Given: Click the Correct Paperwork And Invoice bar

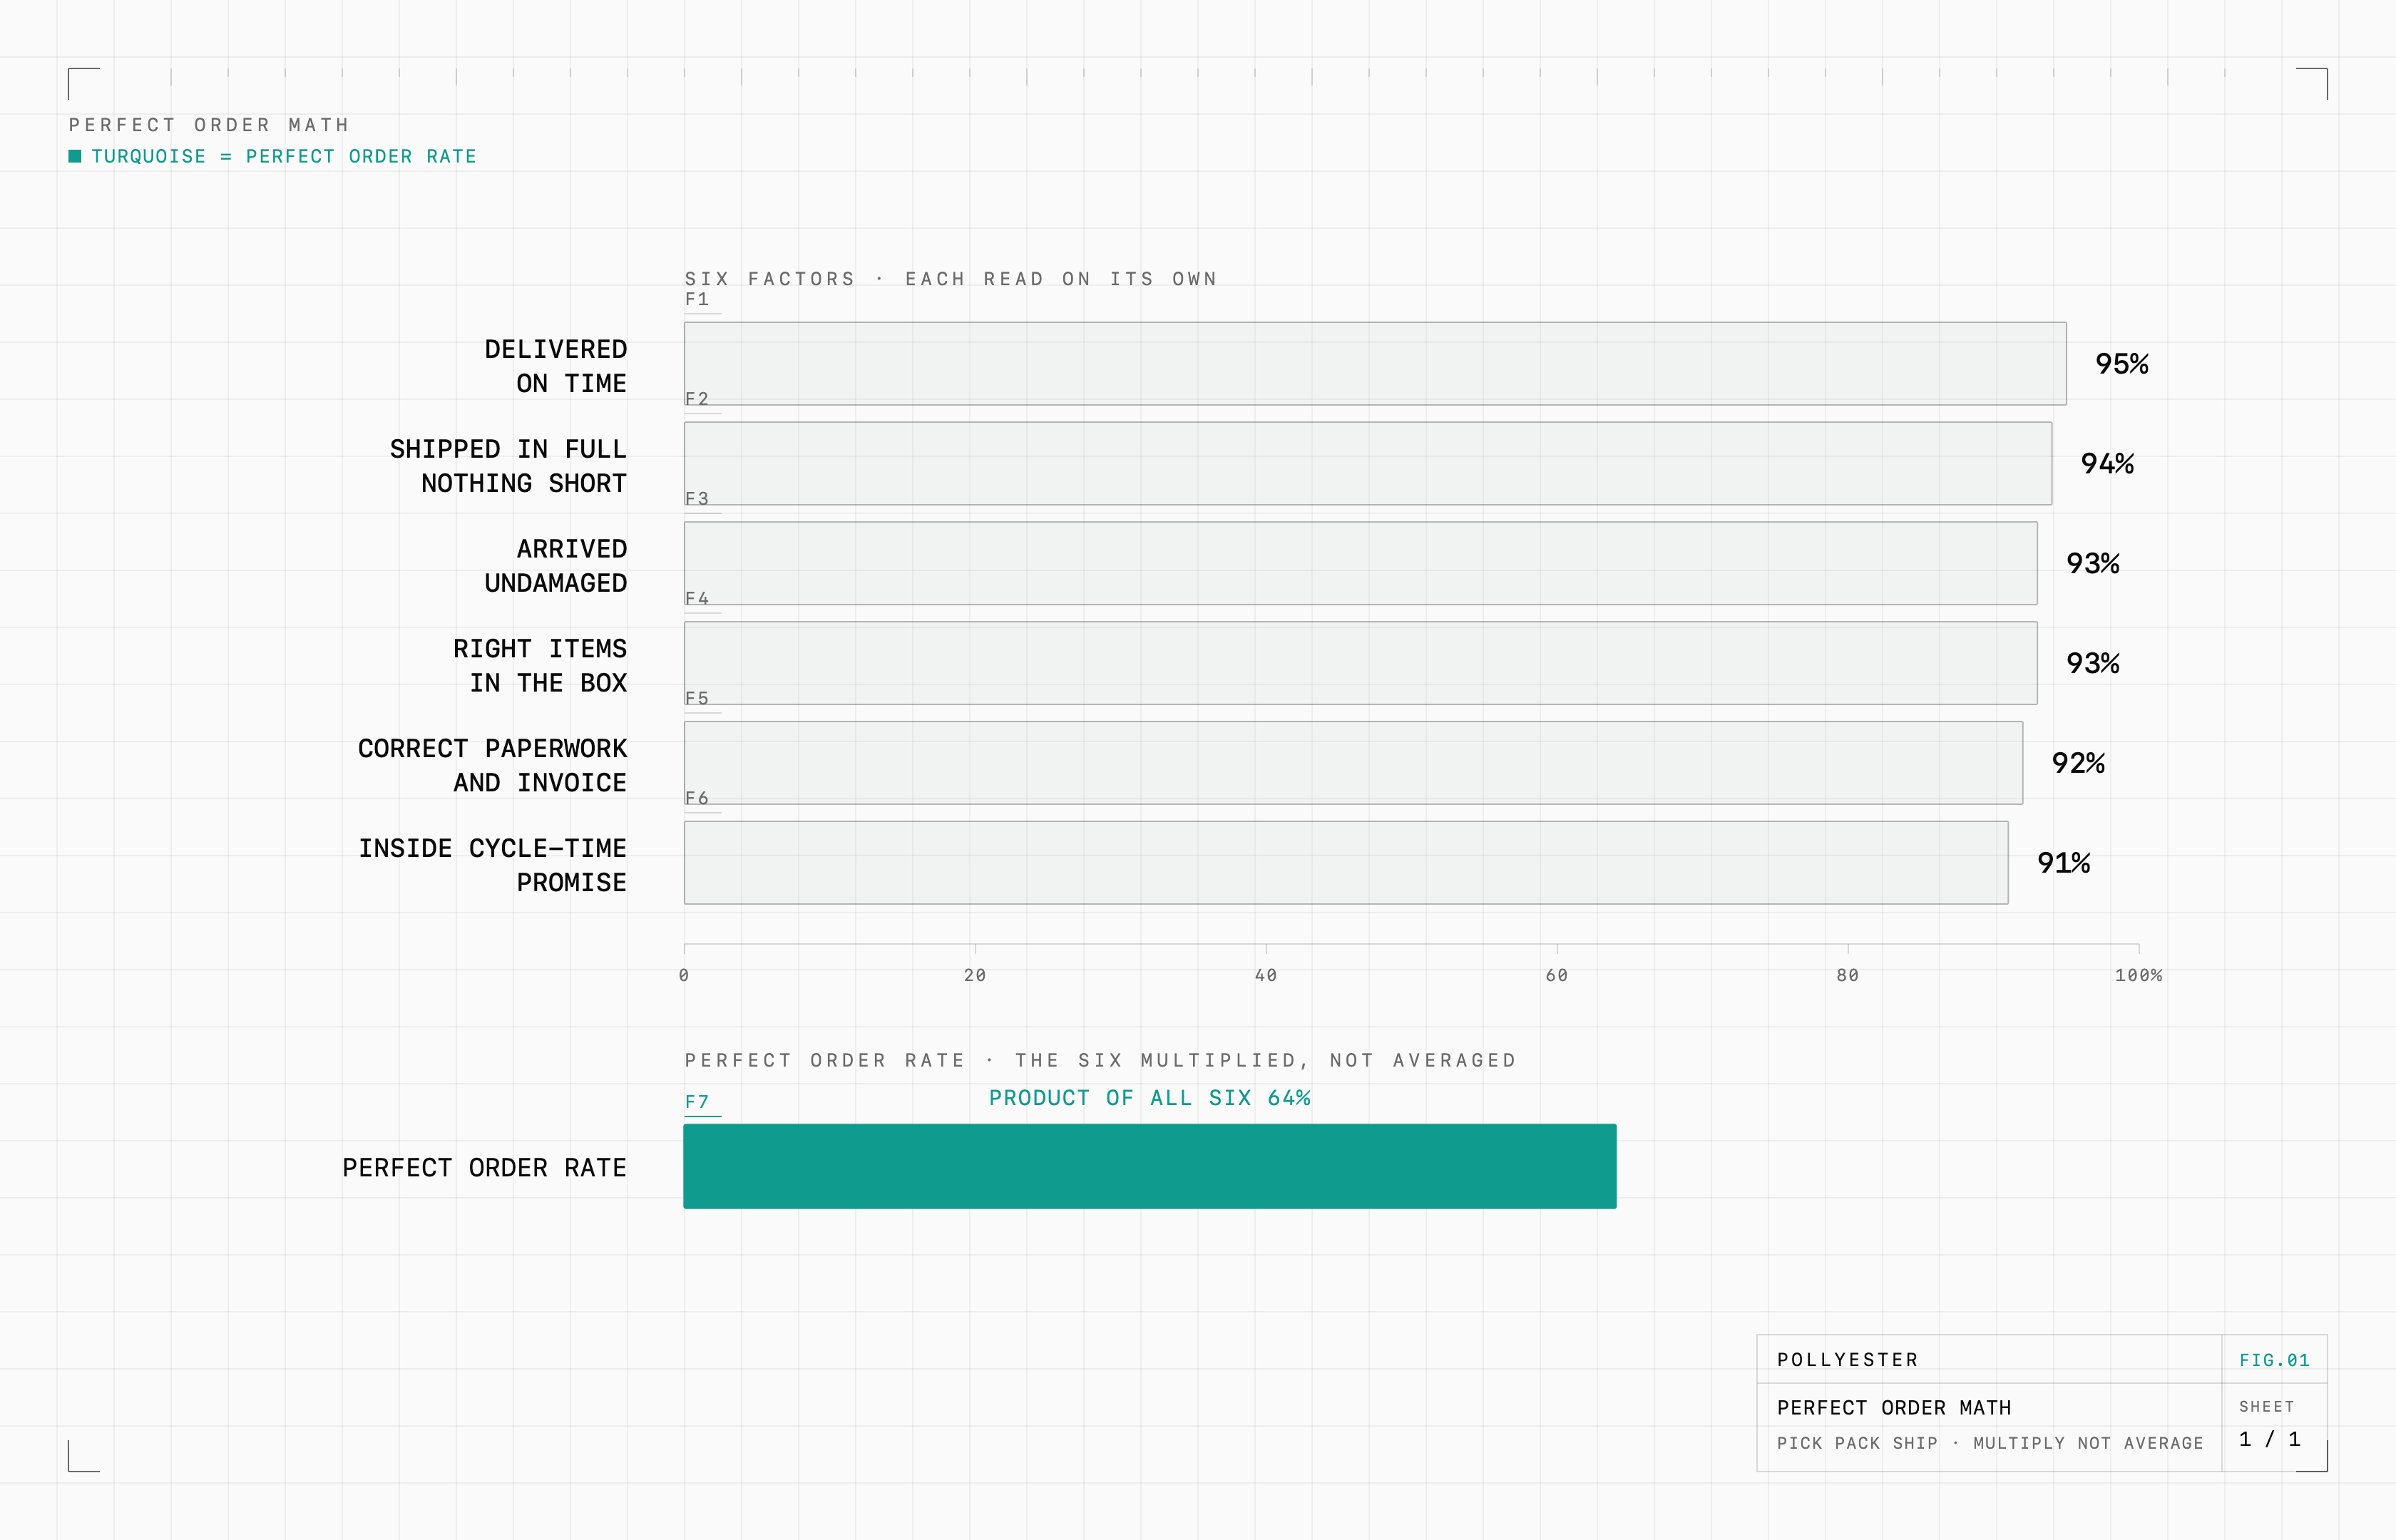Looking at the screenshot, I should point(1354,763).
